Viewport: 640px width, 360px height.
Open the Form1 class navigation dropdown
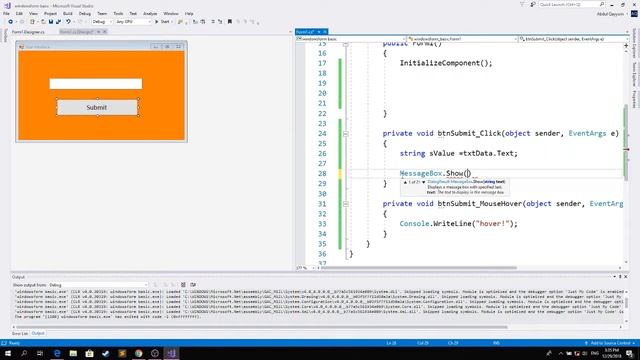(462, 39)
